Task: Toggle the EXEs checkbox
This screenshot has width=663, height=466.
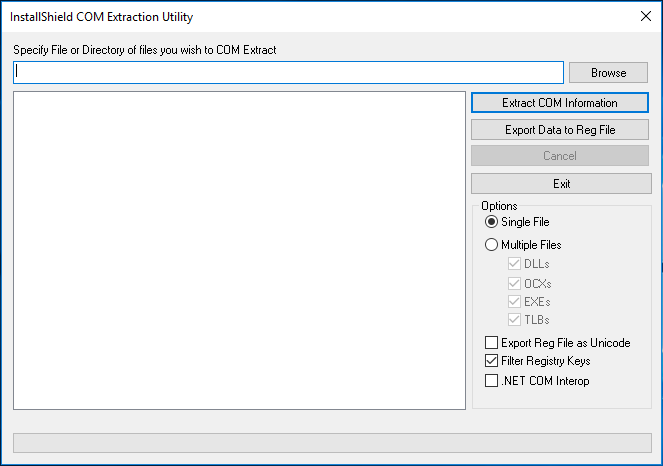Action: [514, 302]
